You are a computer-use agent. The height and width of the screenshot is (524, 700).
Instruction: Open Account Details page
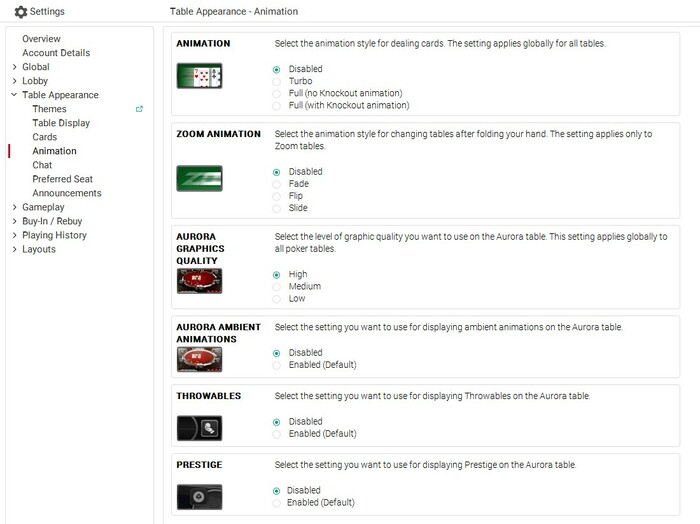tap(56, 53)
